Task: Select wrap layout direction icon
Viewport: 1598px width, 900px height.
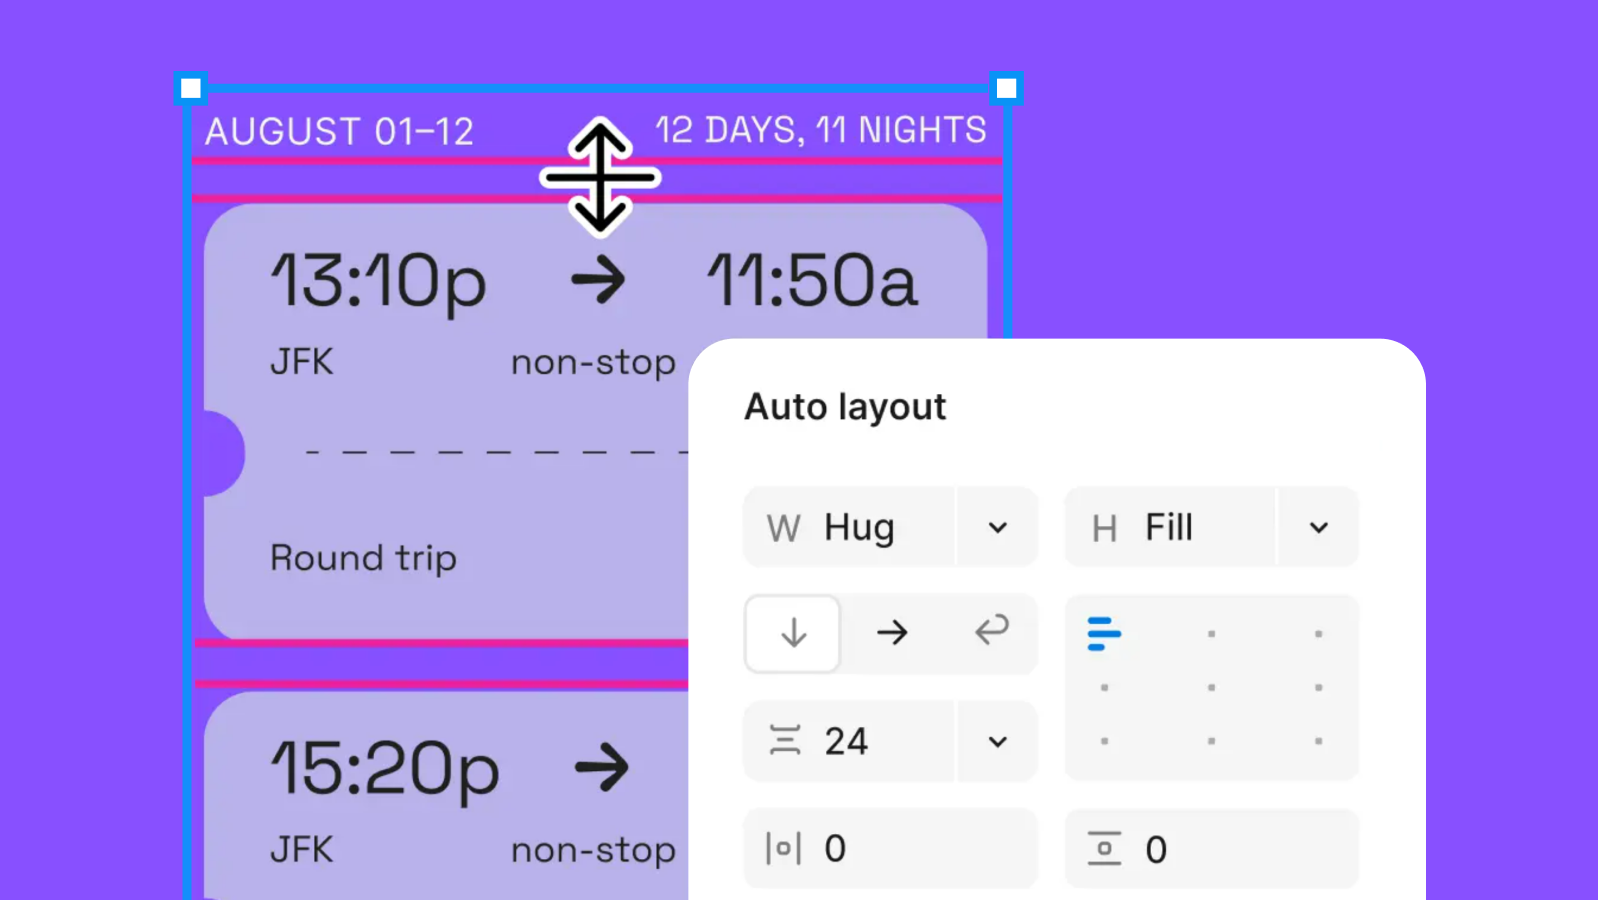Action: pos(991,631)
